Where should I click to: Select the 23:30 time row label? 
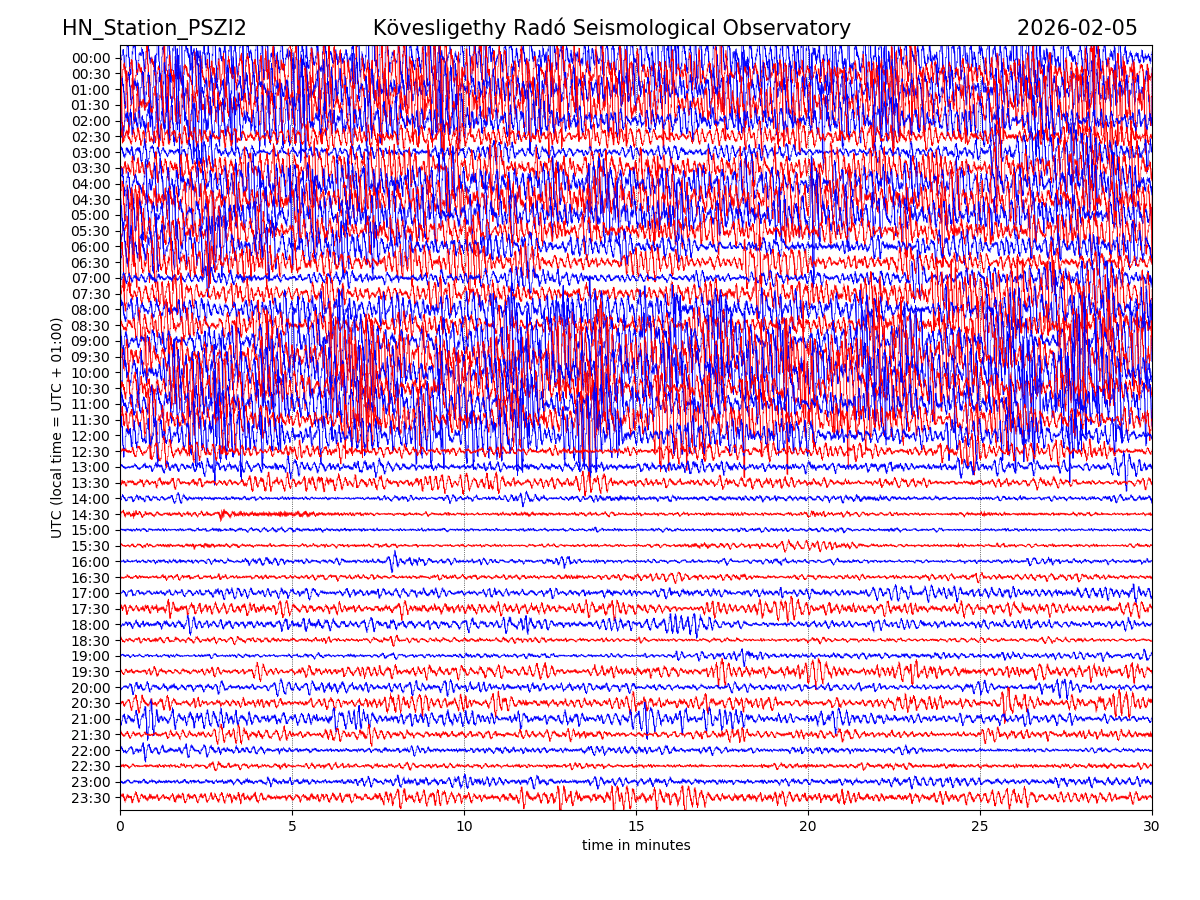[x=90, y=798]
